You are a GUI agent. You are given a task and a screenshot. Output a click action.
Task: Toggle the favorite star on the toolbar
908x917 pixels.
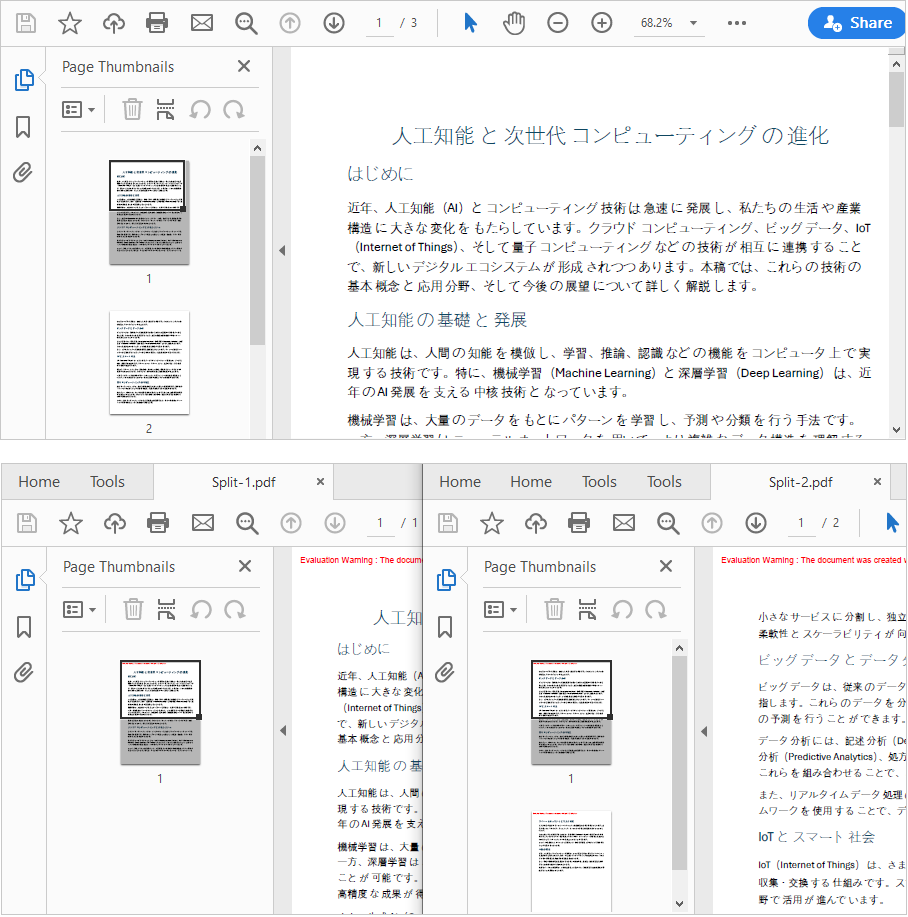[70, 22]
